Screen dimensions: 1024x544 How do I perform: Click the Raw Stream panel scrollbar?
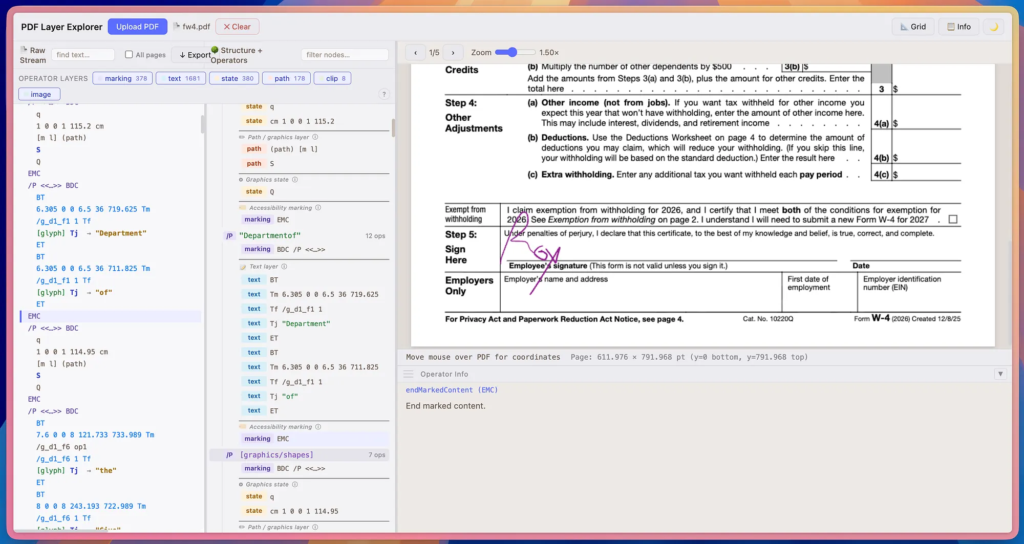pos(202,124)
